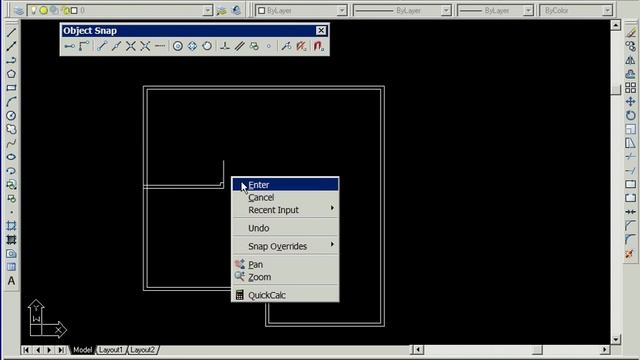Choose Pan from the context menu

pyautogui.click(x=285, y=264)
